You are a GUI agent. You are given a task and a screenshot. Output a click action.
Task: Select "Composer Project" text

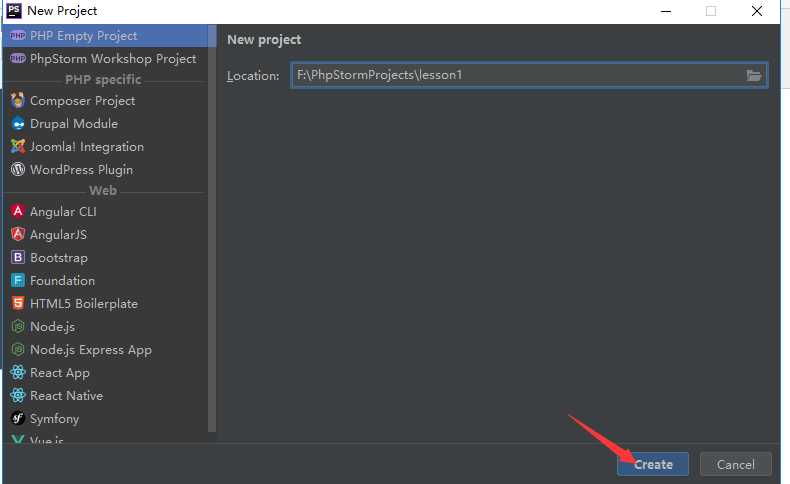click(x=83, y=101)
